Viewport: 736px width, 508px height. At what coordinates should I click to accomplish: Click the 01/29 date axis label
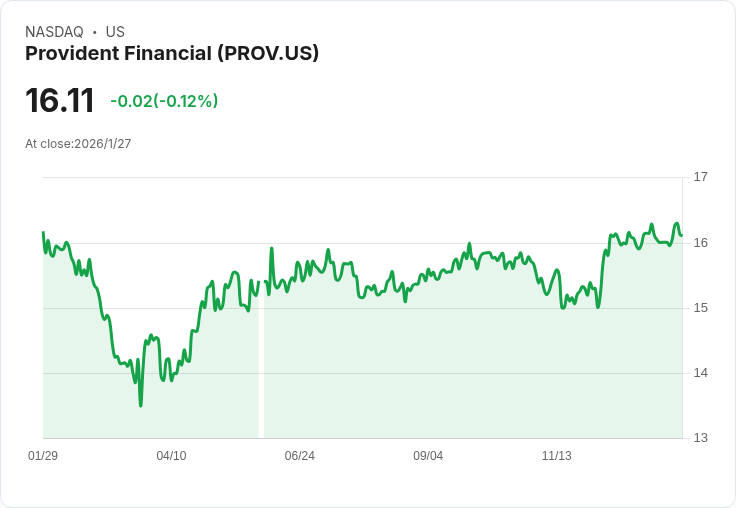43,456
